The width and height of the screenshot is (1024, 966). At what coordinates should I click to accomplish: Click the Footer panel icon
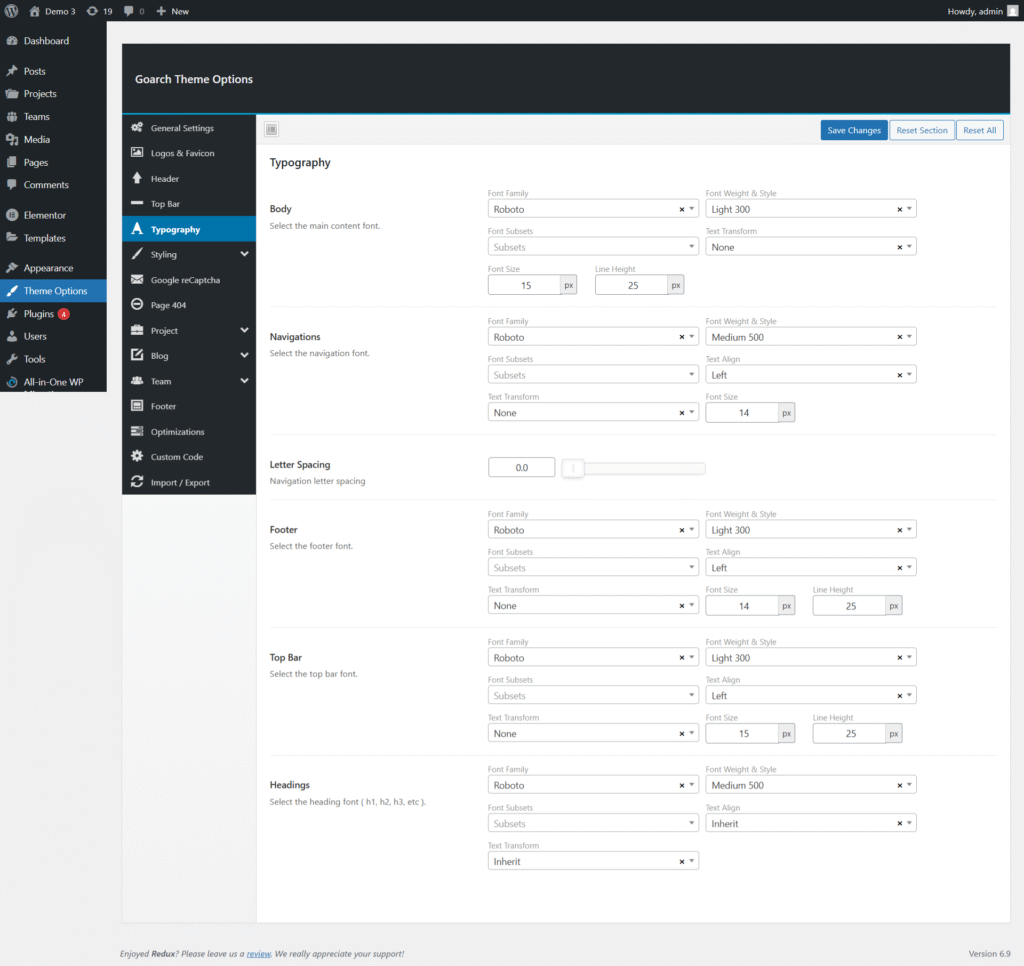[x=137, y=406]
